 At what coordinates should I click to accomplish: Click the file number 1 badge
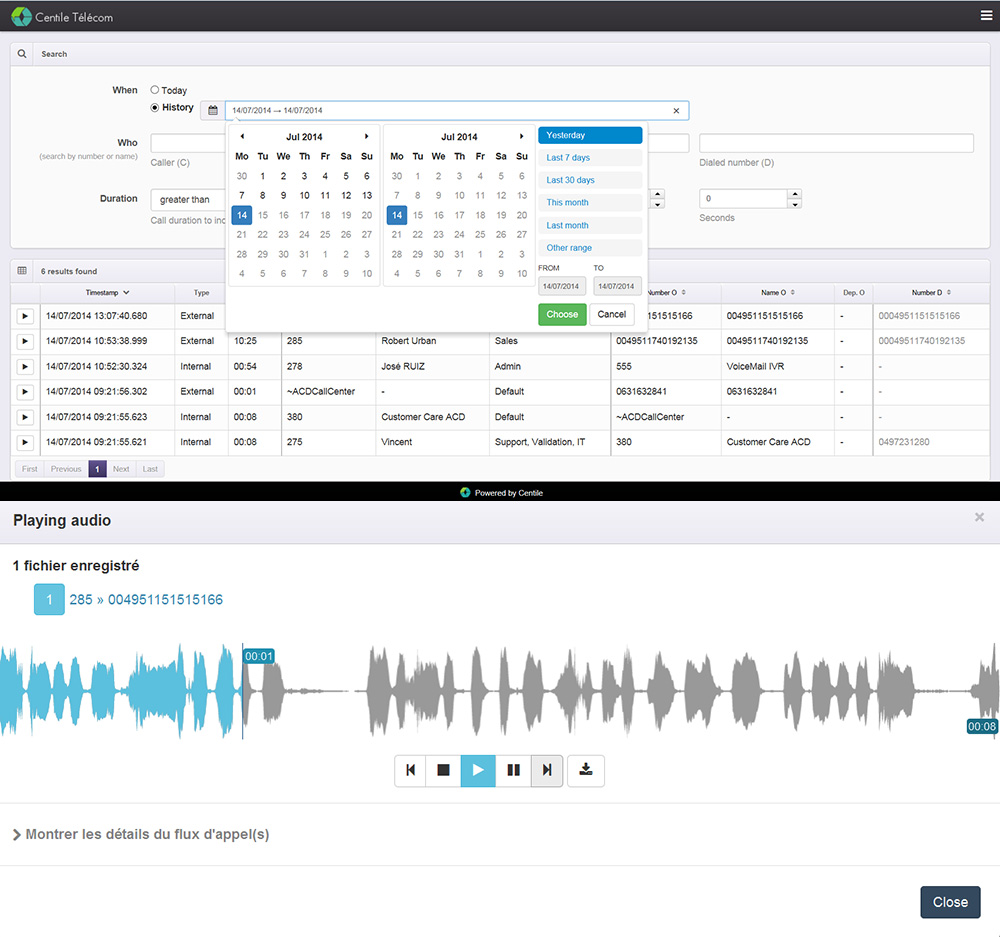tap(49, 600)
